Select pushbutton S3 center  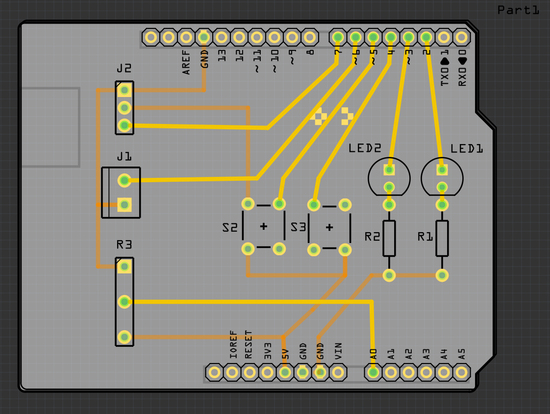[329, 227]
